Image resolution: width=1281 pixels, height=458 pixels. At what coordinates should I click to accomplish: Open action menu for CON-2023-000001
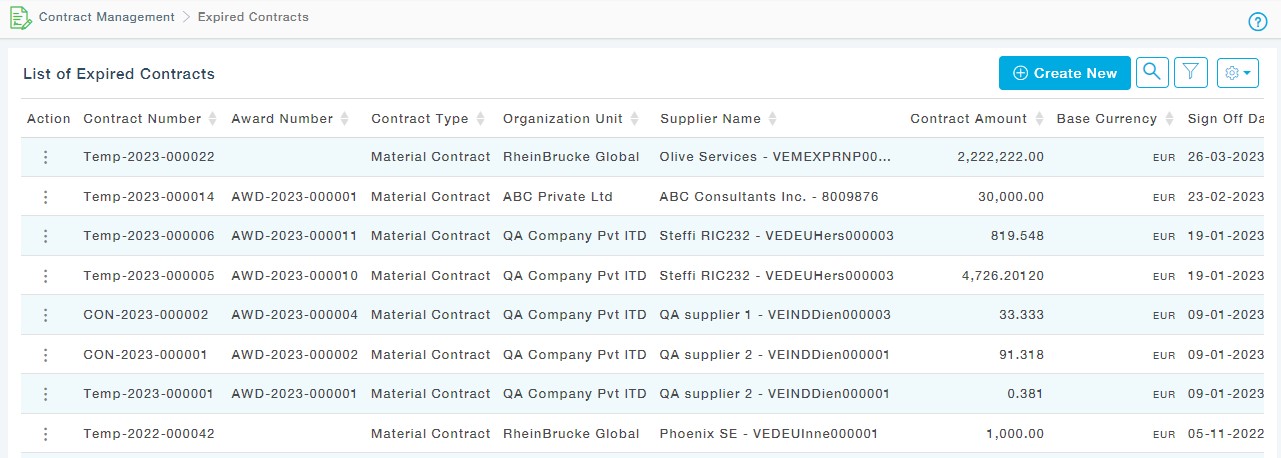tap(45, 355)
